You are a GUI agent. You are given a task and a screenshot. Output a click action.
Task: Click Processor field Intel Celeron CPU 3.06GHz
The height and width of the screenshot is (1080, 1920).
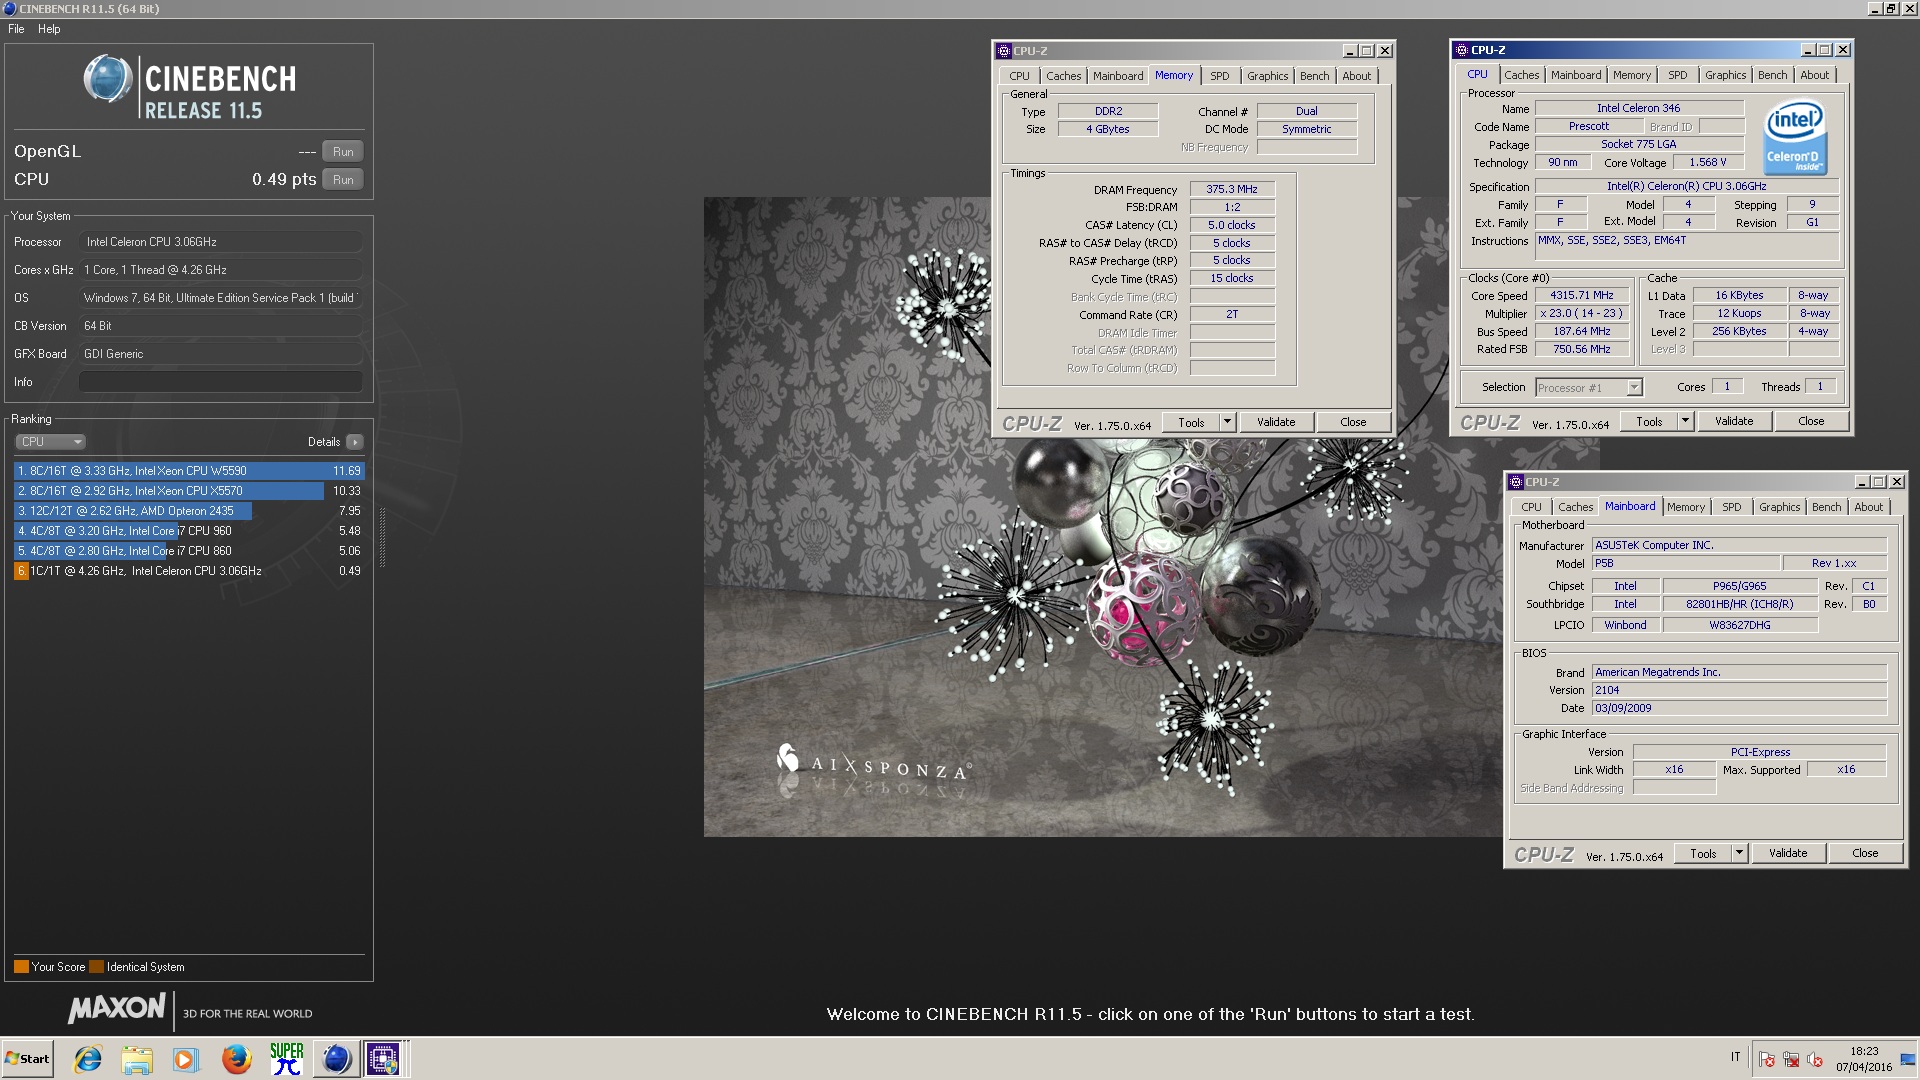tap(221, 242)
